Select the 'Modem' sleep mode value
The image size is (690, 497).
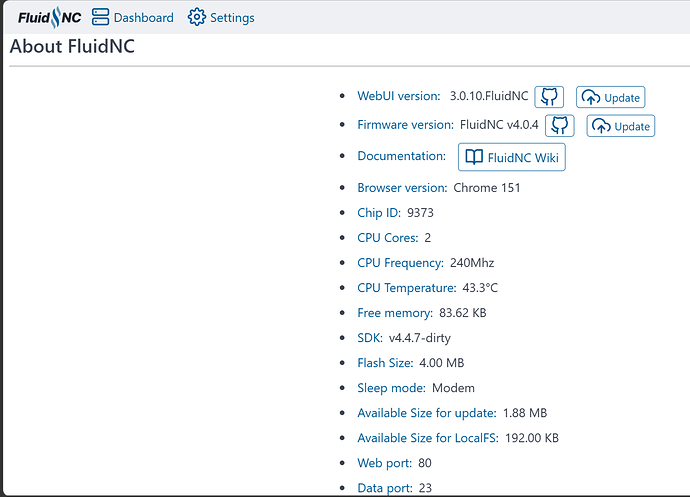click(453, 388)
